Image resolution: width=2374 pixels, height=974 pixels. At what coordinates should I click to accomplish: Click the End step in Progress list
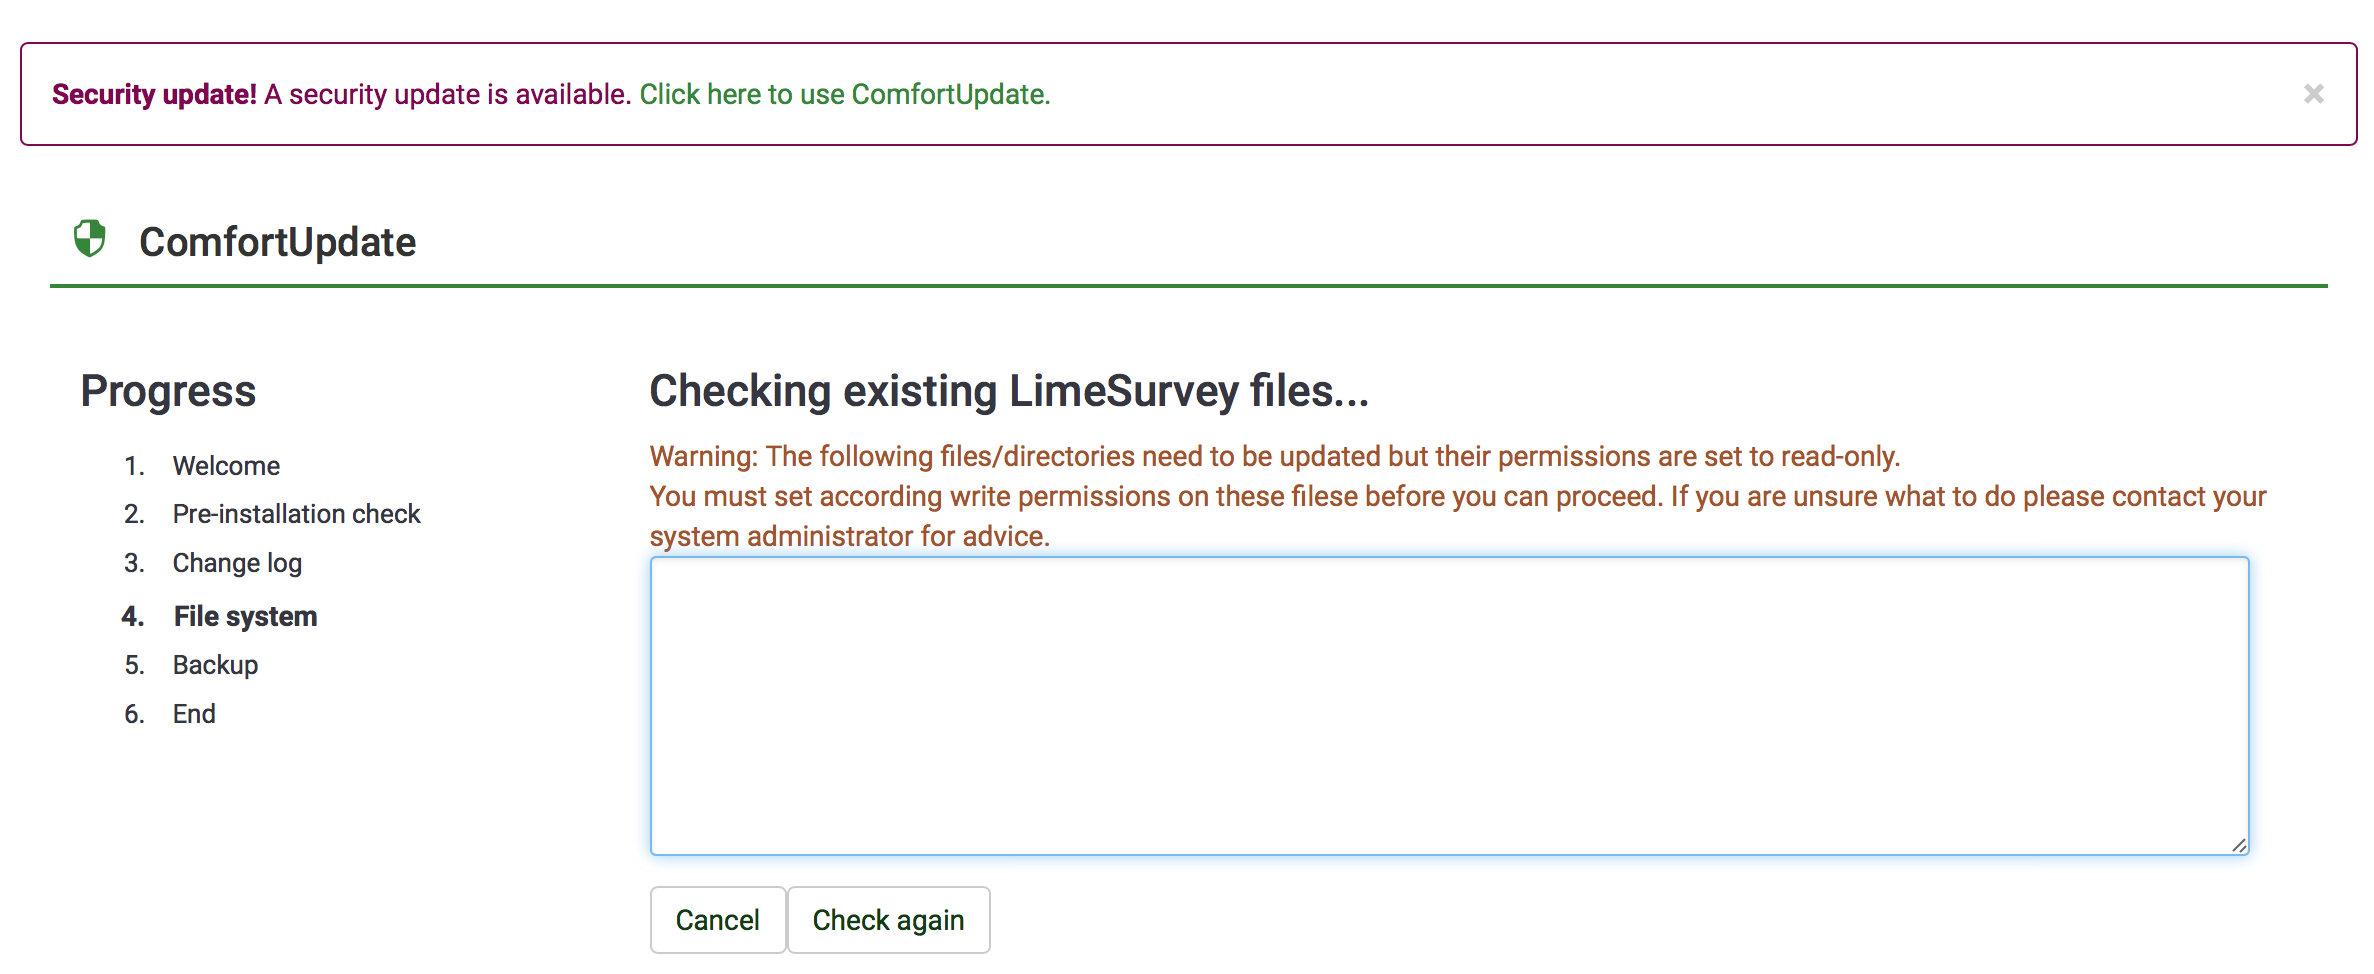[x=194, y=714]
